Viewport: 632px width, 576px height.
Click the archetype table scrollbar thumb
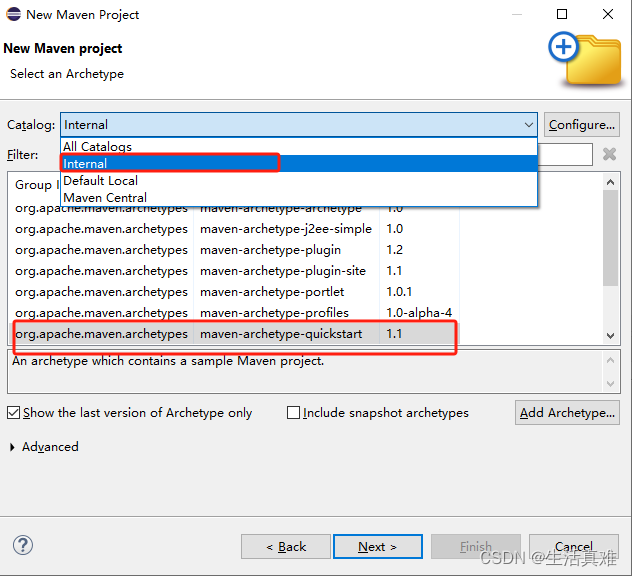610,238
